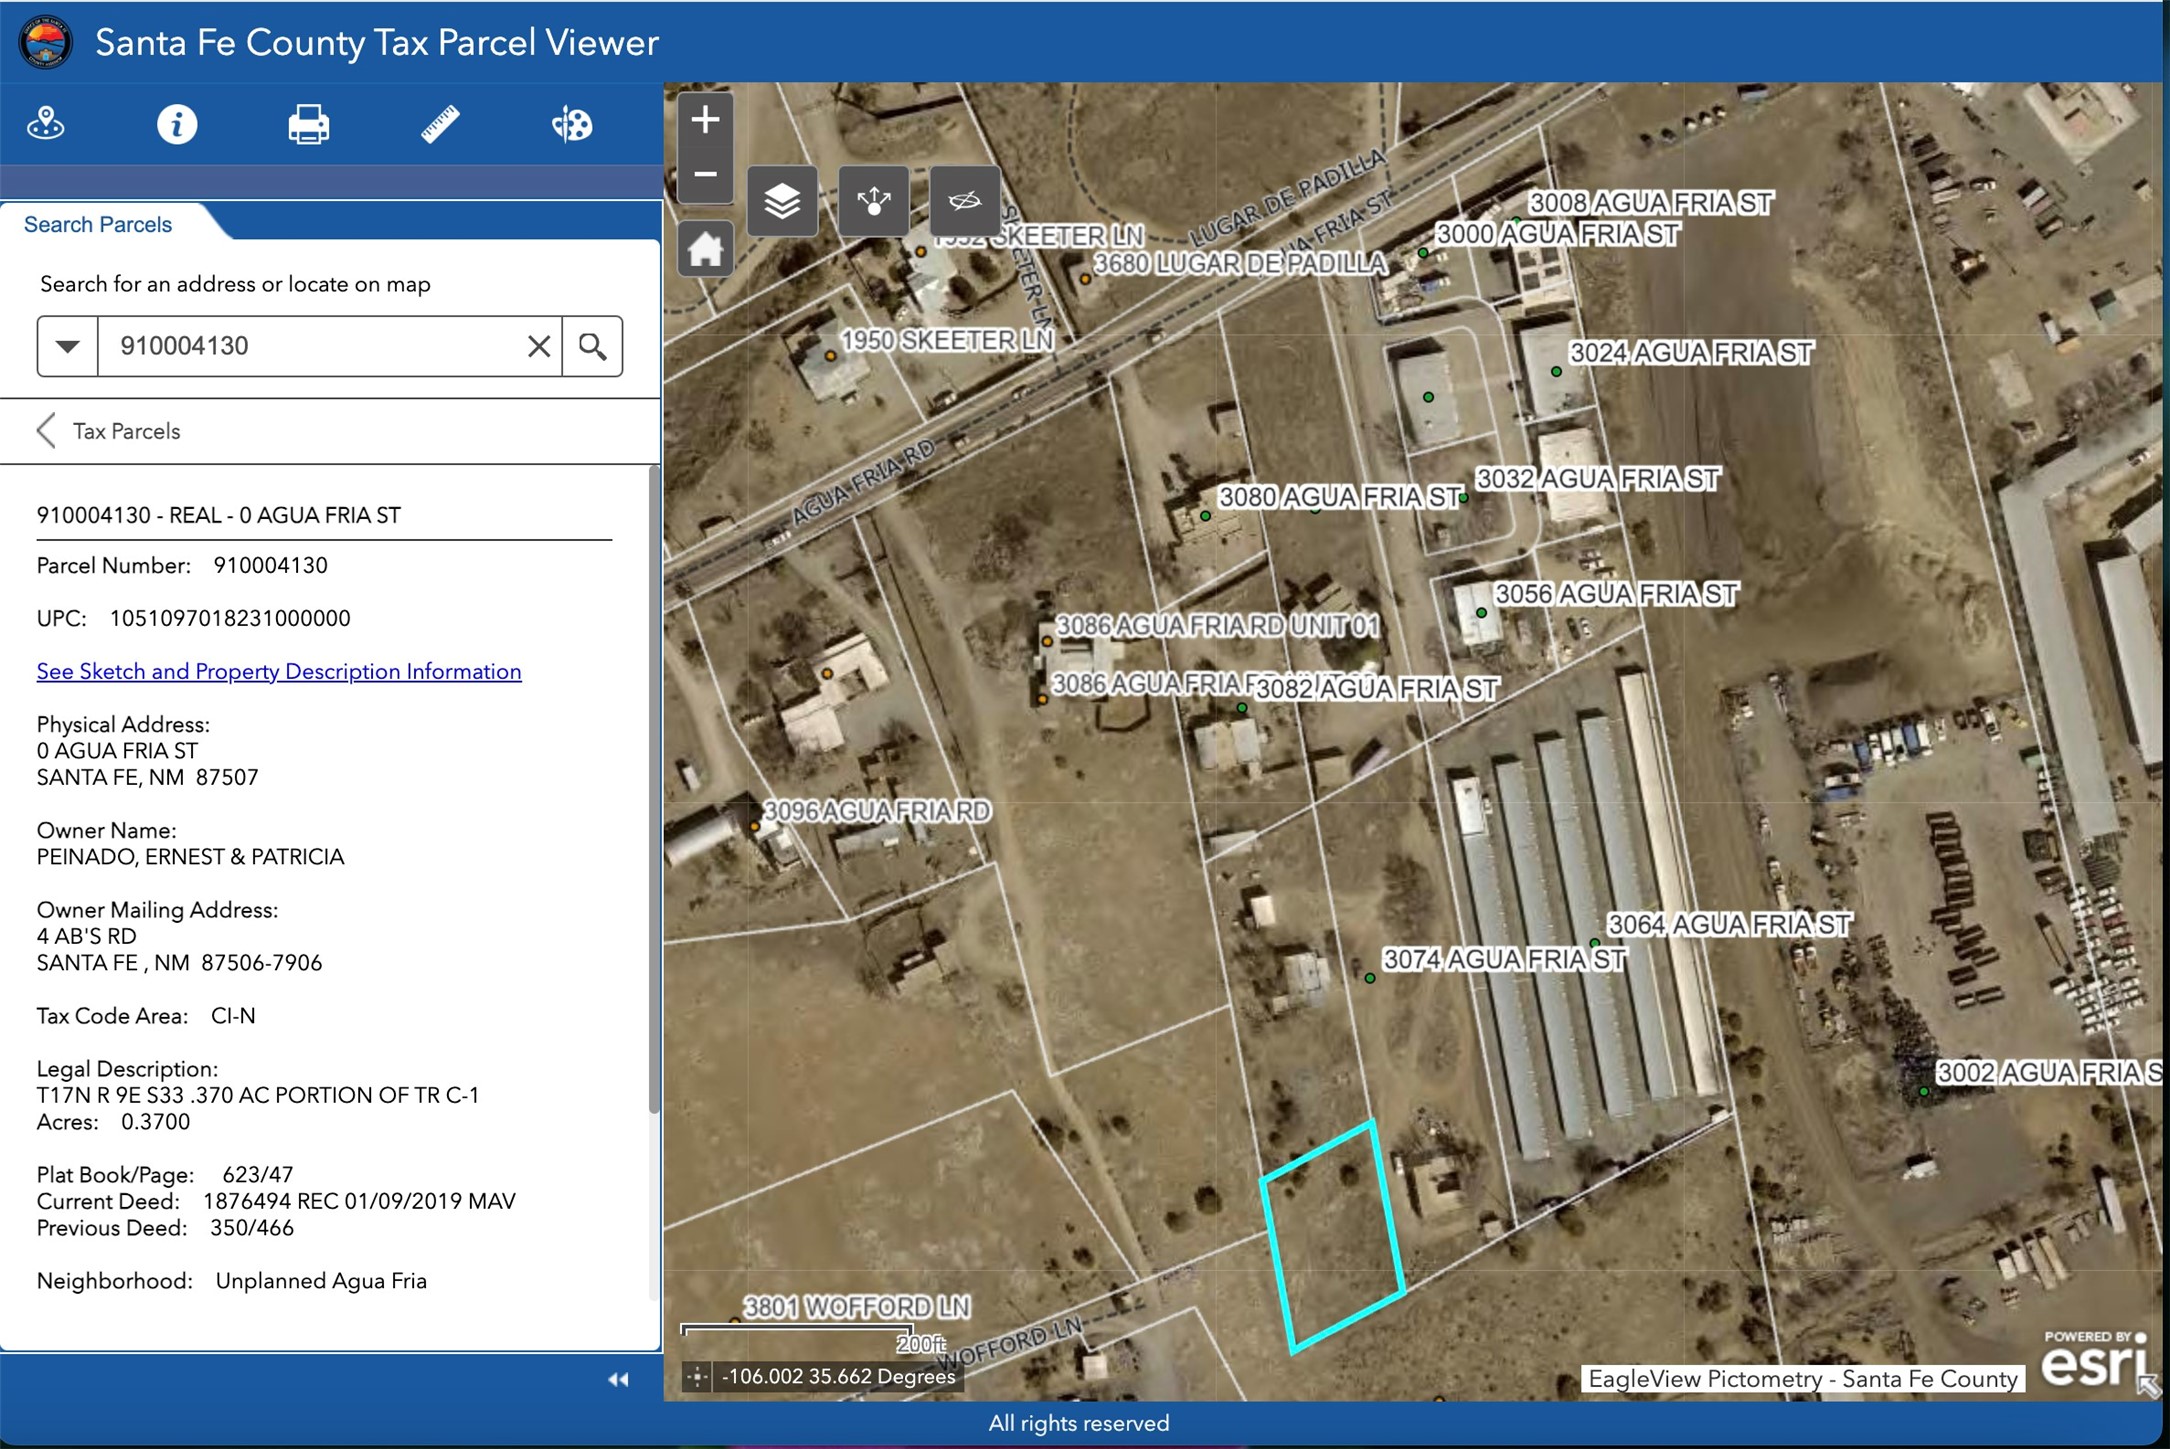
Task: Click the 3032 AGUA FRIA ST label
Action: [1598, 479]
